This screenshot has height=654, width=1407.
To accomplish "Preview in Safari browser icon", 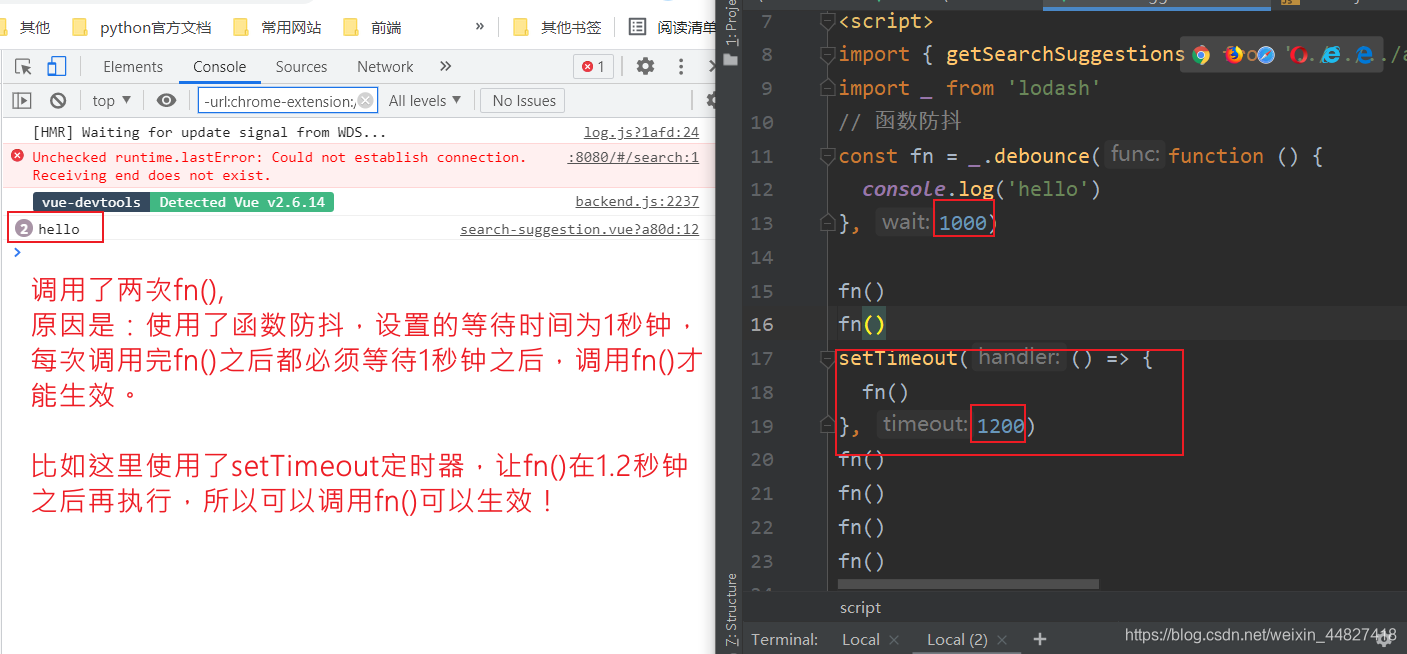I will (x=1266, y=55).
